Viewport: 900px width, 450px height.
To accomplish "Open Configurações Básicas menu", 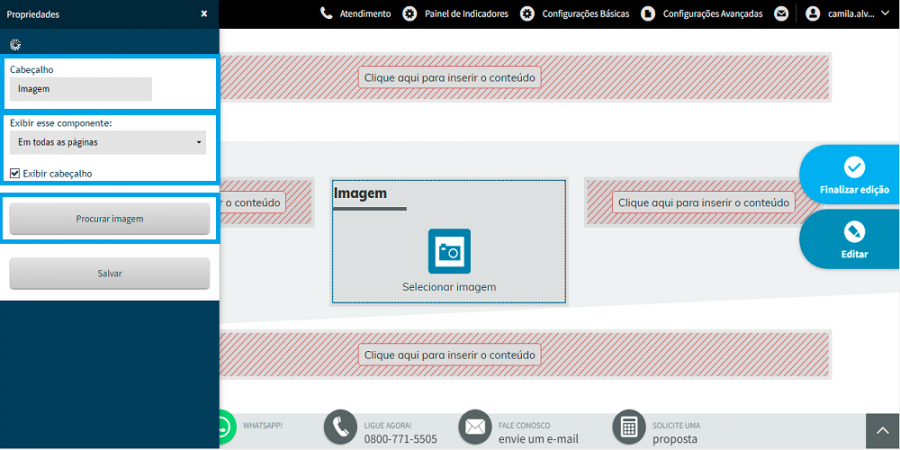I will (x=575, y=14).
